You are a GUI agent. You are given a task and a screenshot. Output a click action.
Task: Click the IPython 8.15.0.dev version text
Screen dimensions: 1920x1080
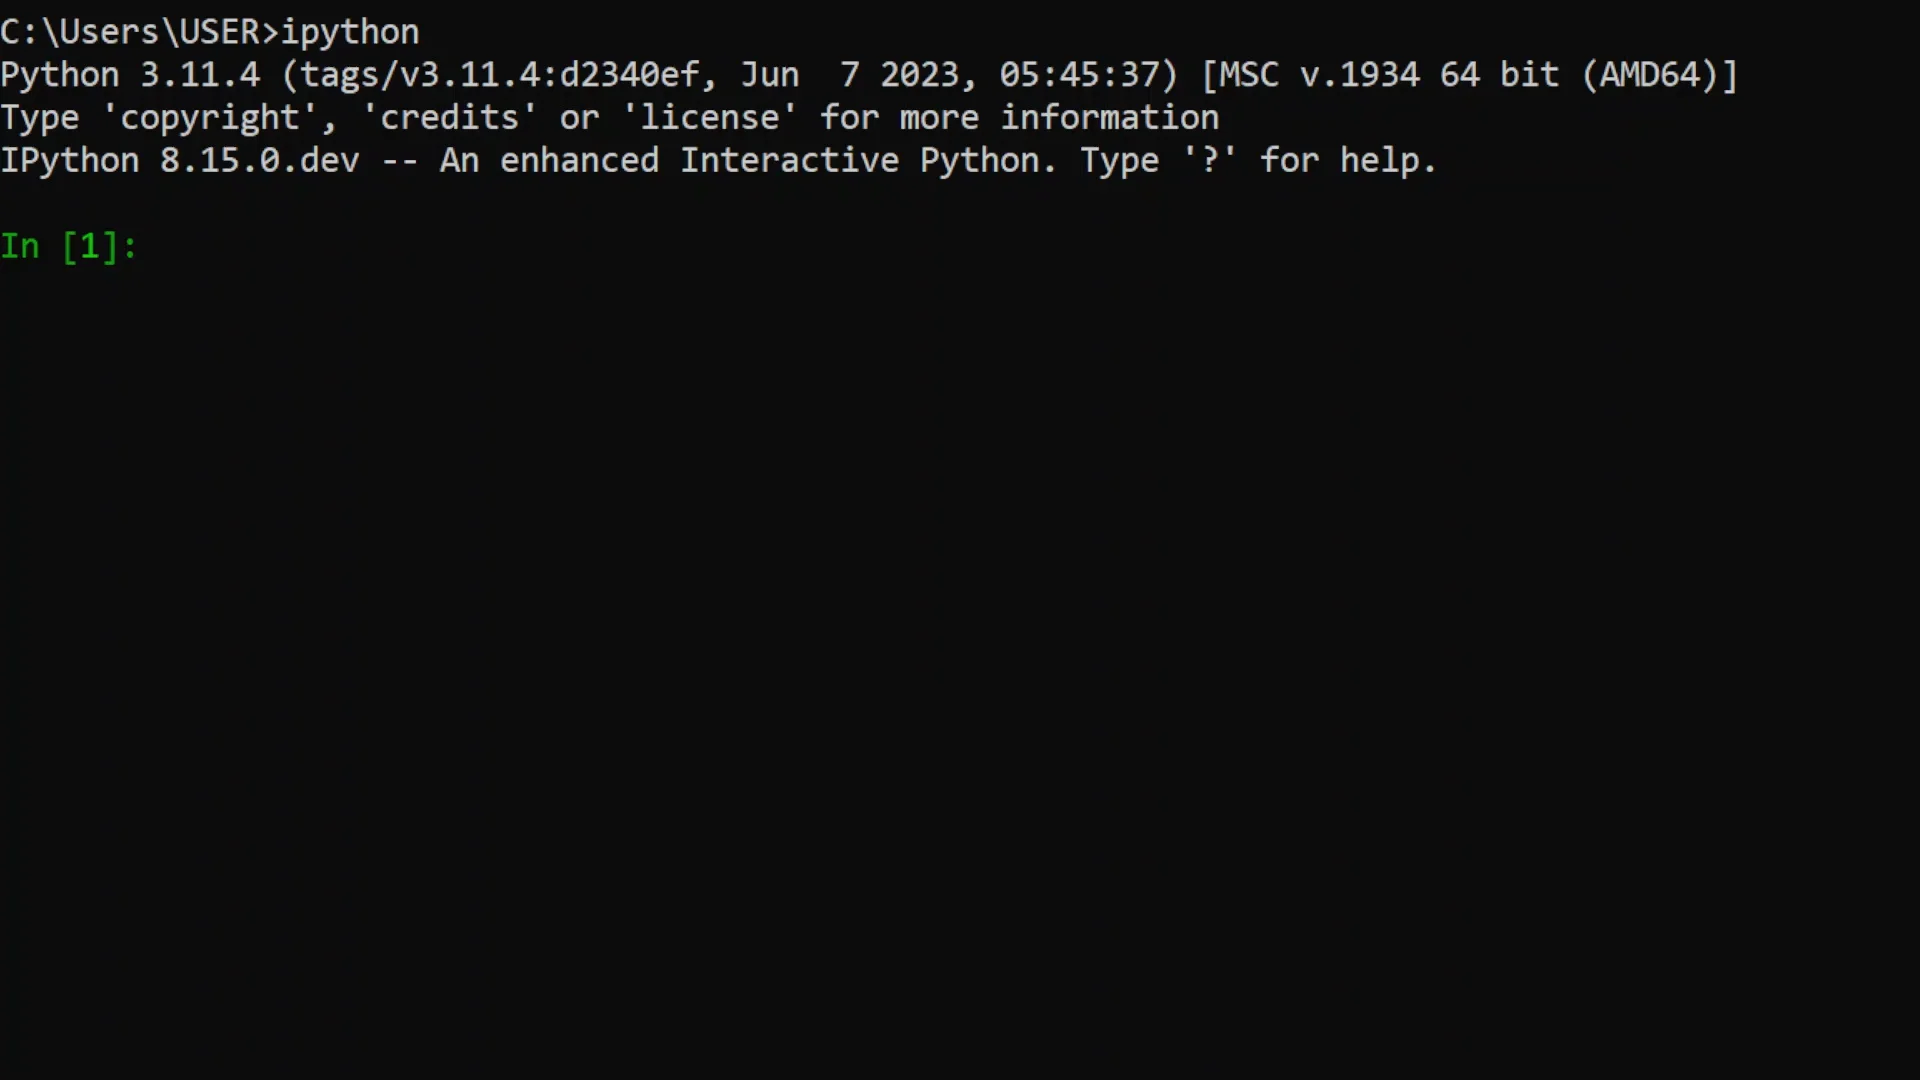point(180,161)
